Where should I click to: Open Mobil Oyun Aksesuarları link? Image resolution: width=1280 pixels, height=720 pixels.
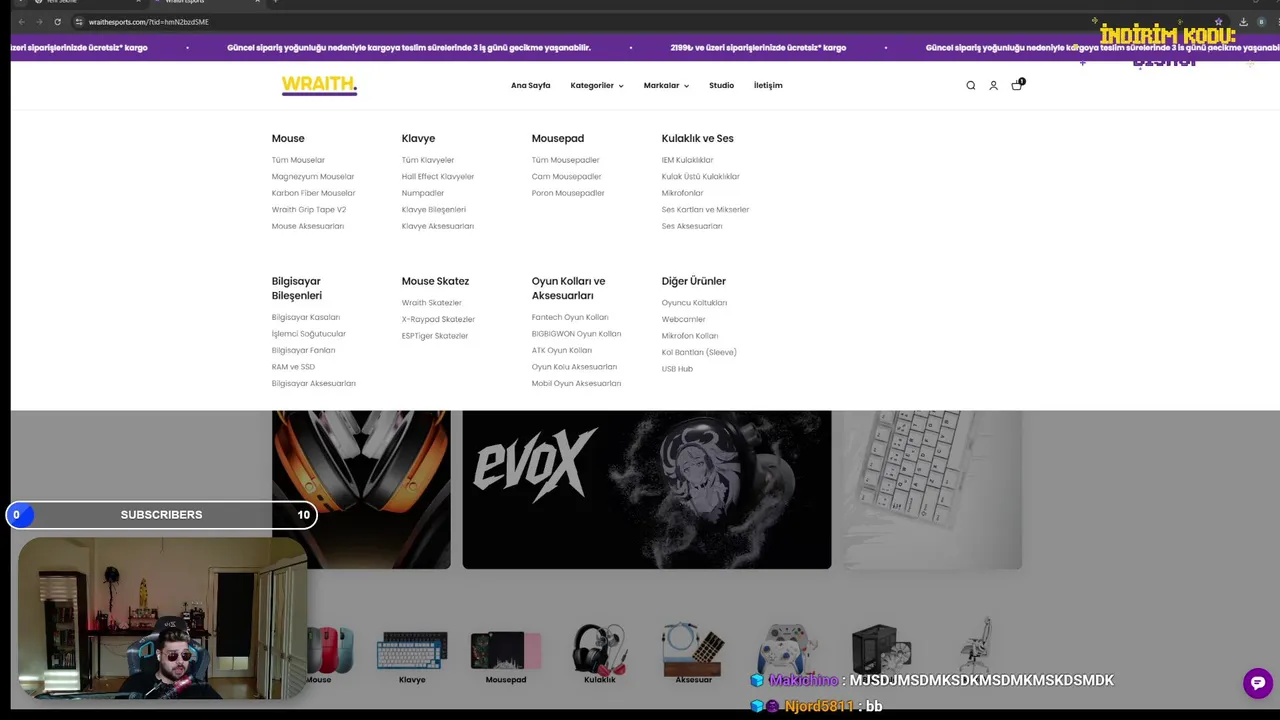[576, 384]
